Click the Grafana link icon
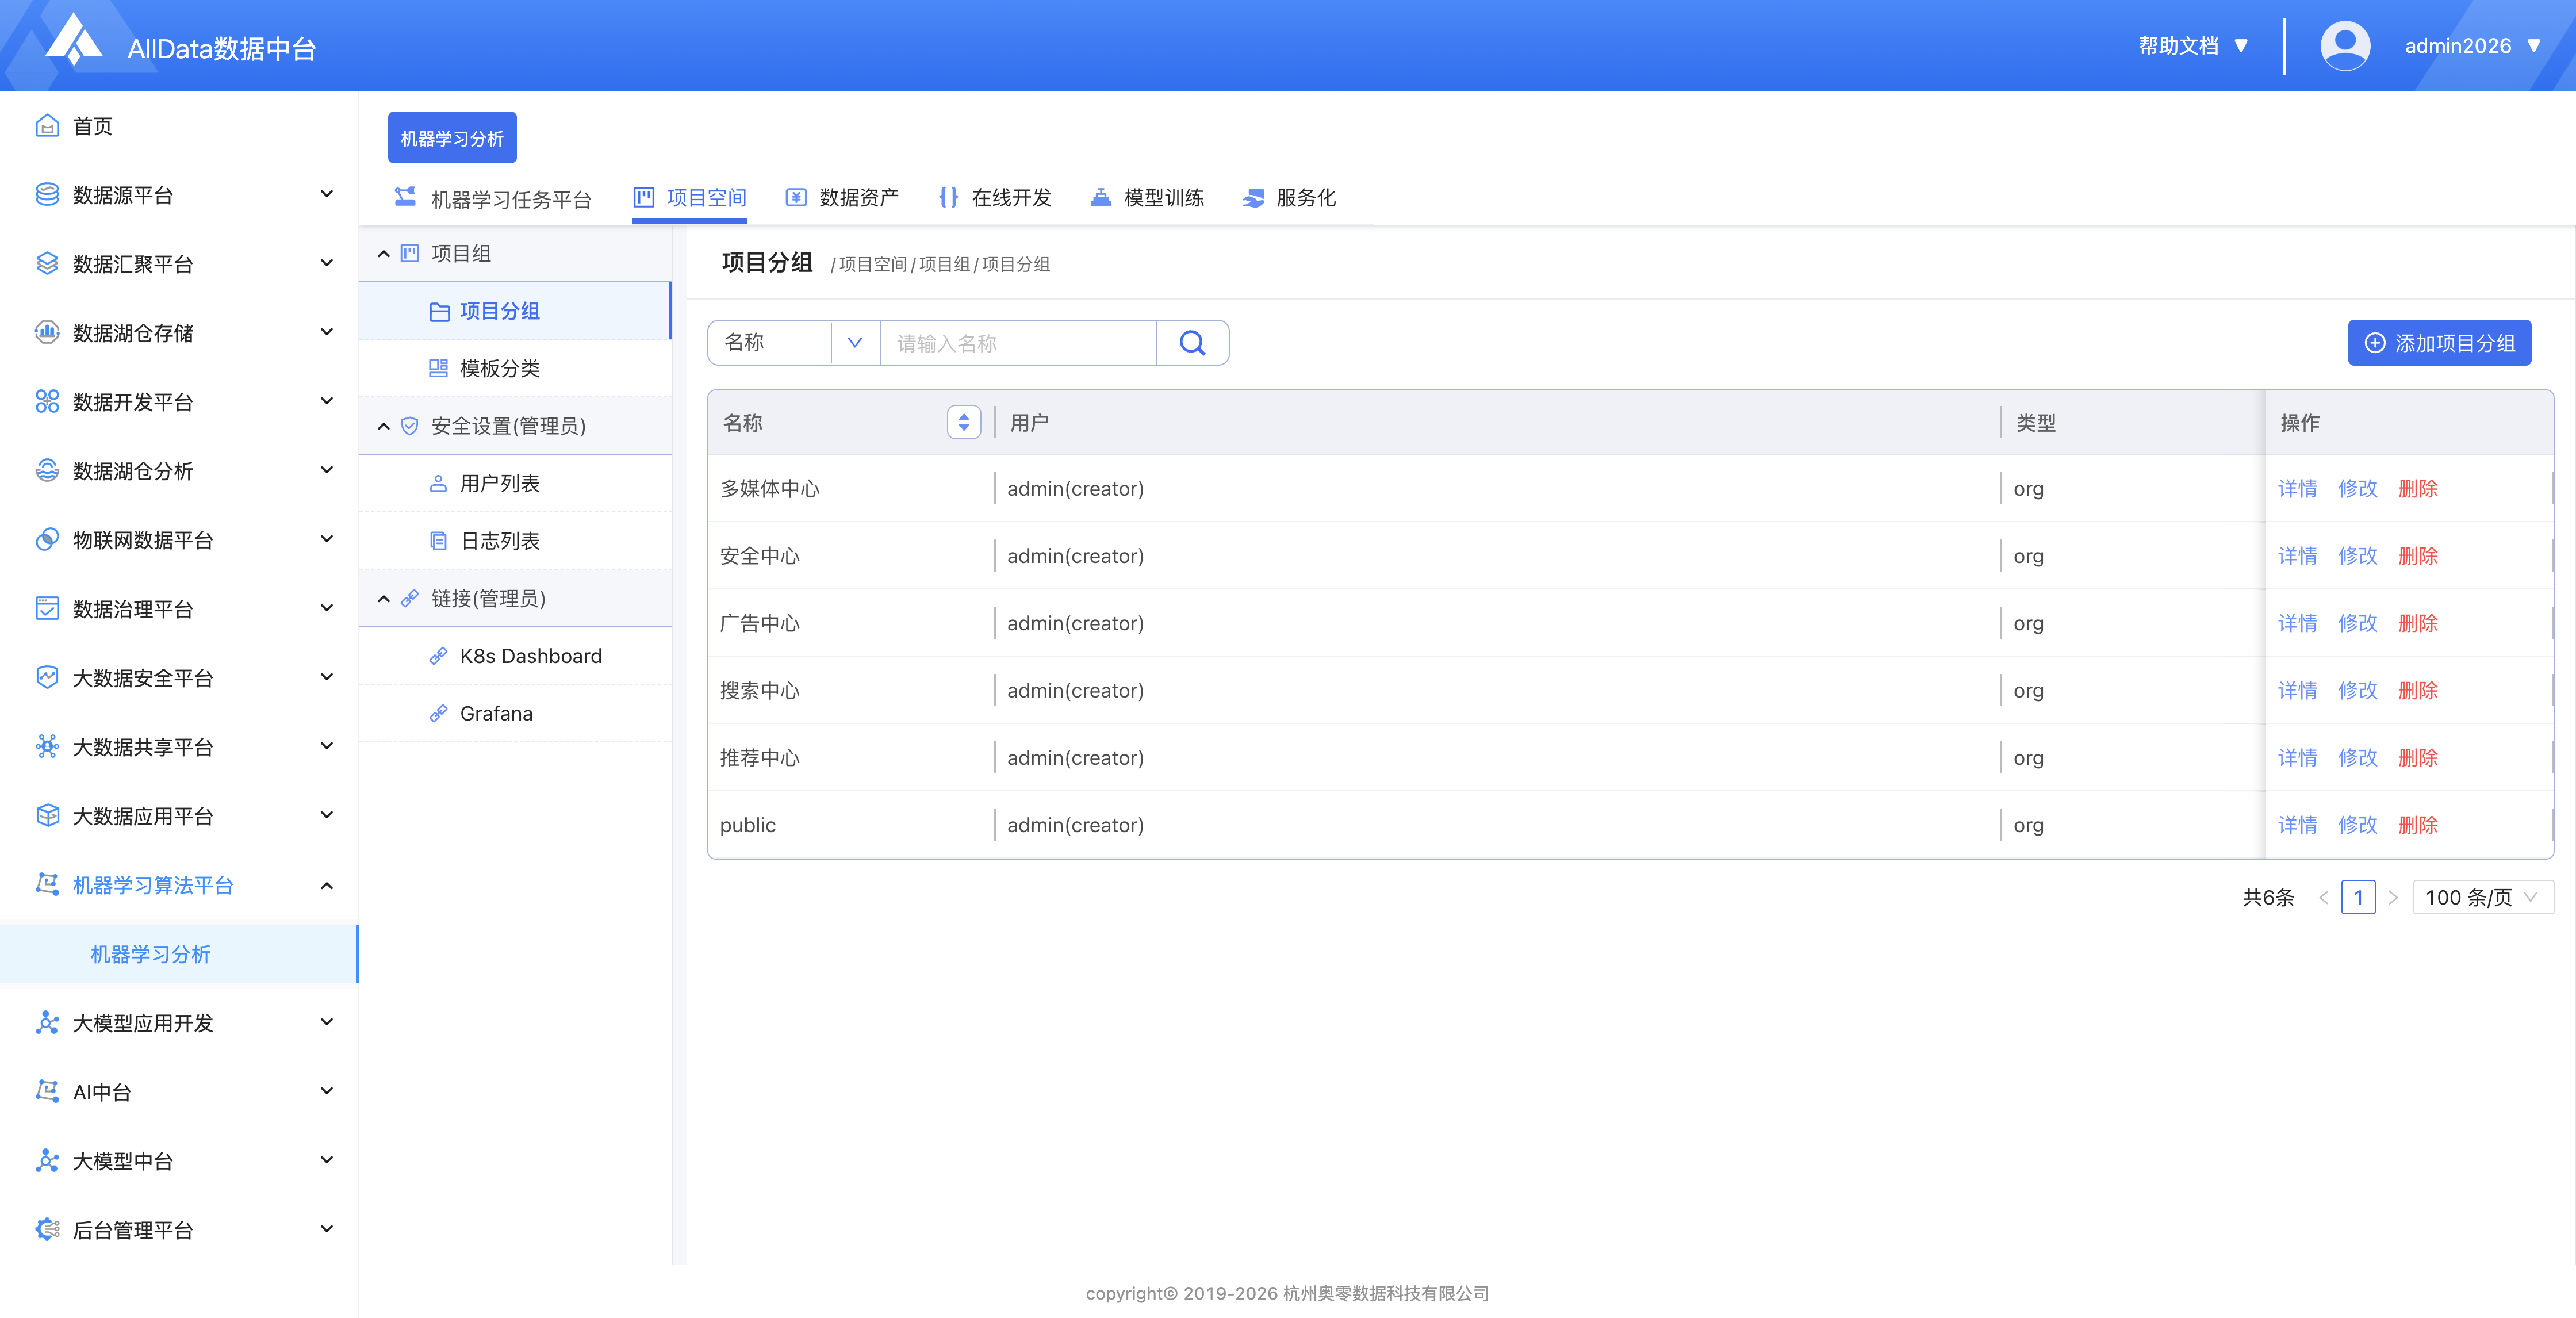The width and height of the screenshot is (2576, 1318). [438, 714]
